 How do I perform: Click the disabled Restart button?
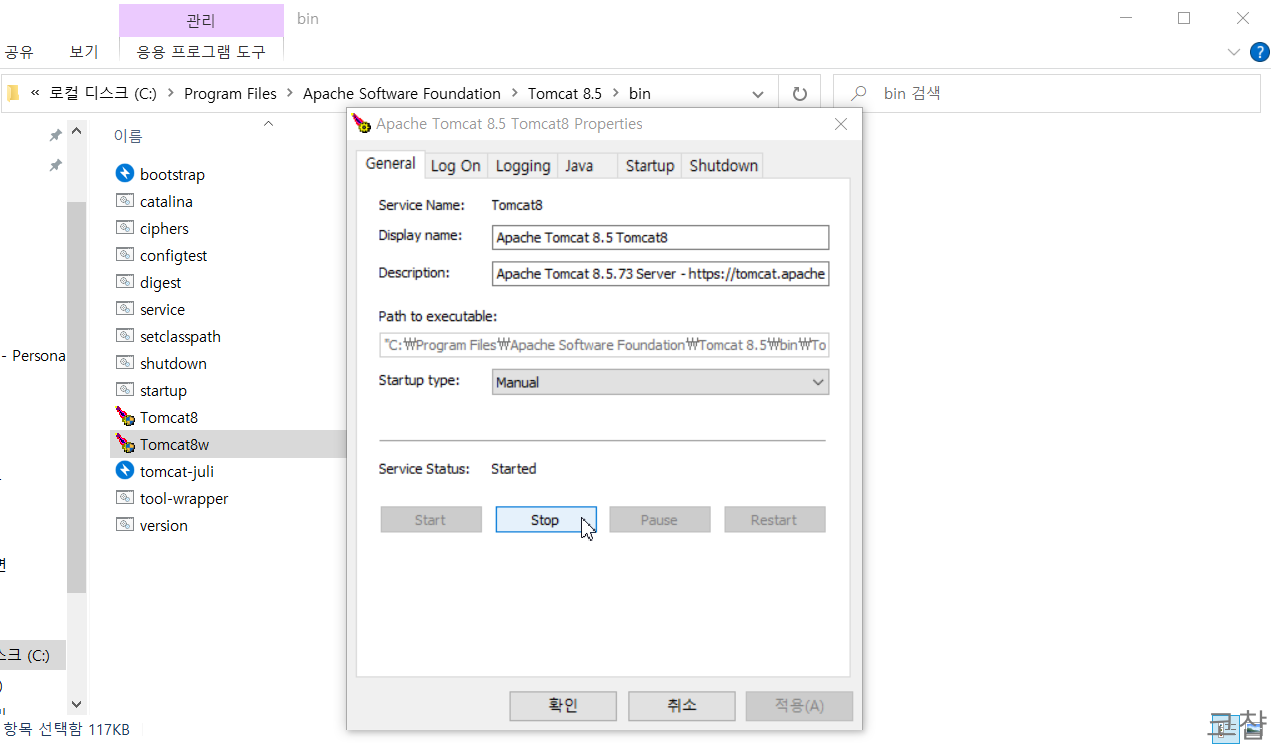click(774, 520)
